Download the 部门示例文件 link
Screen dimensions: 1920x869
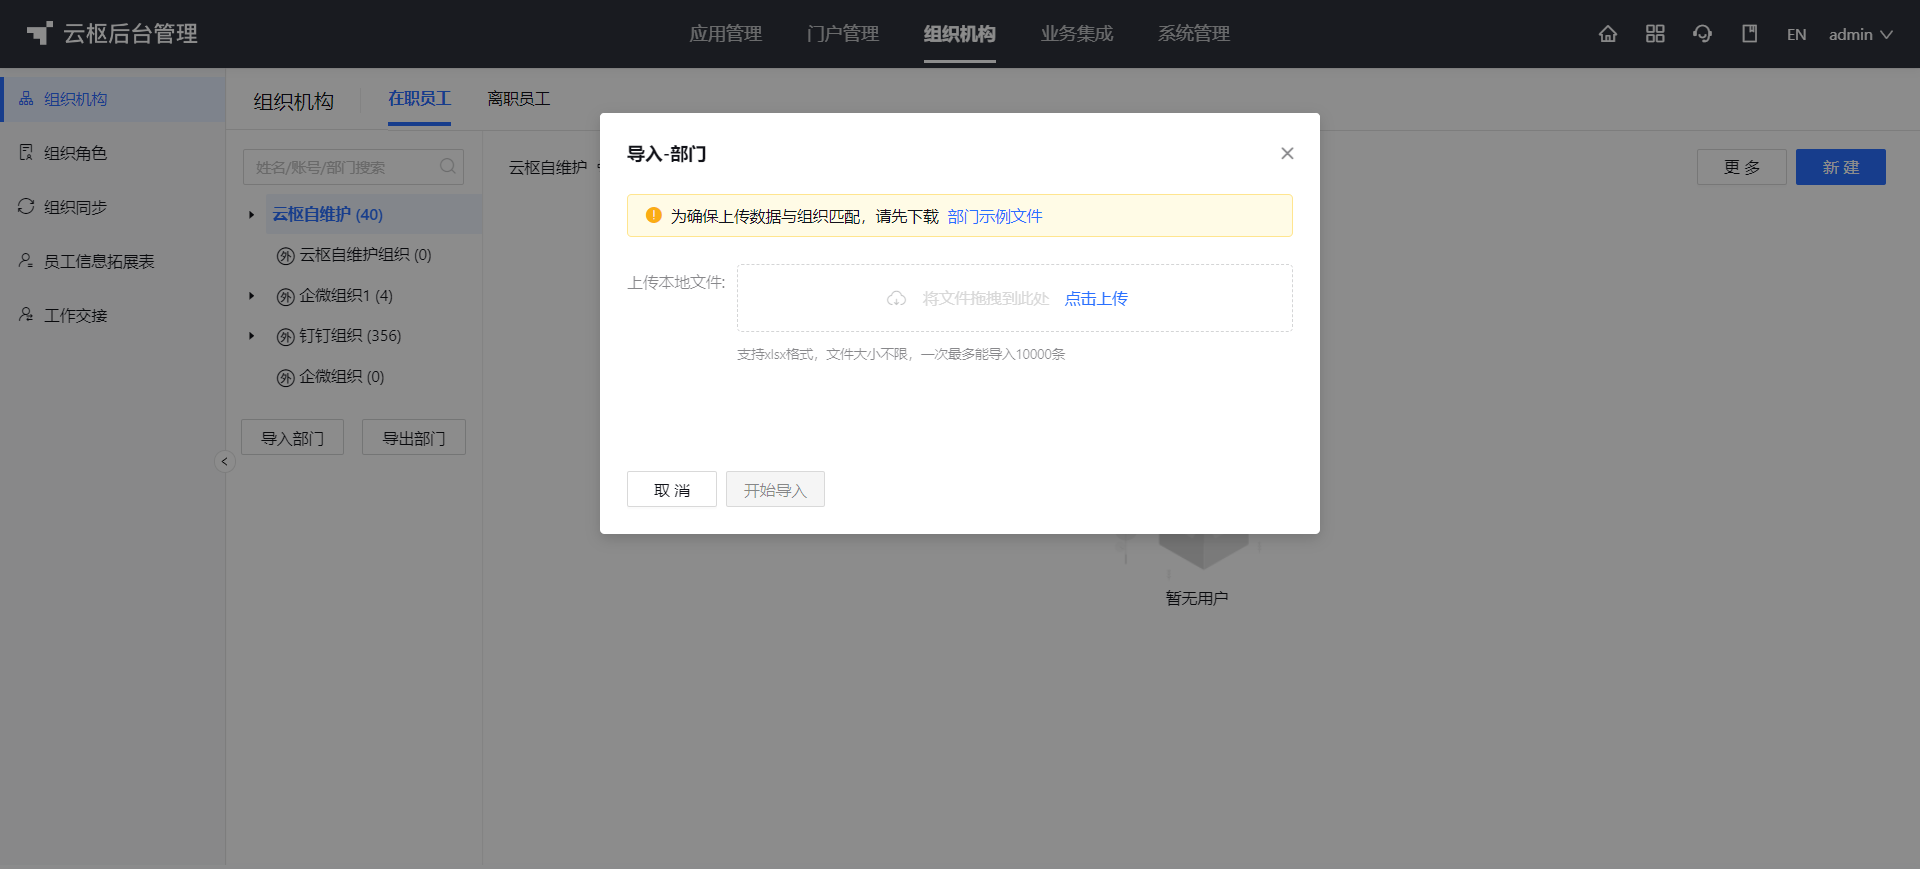point(994,216)
